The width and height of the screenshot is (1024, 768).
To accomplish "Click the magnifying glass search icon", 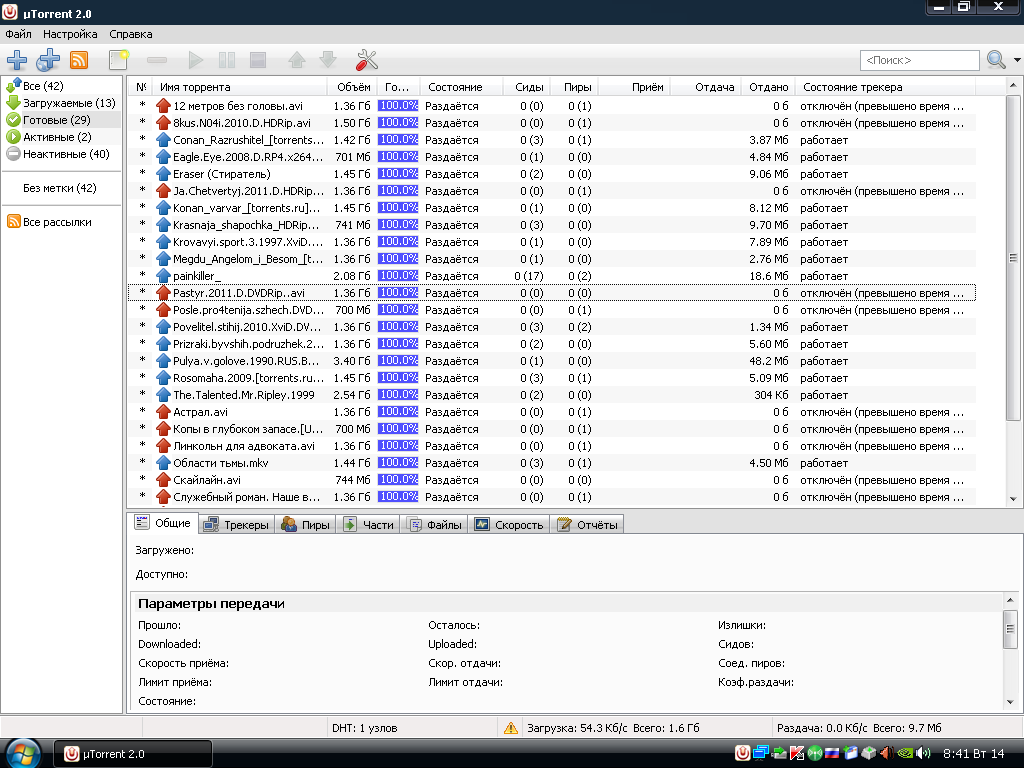I will (996, 60).
